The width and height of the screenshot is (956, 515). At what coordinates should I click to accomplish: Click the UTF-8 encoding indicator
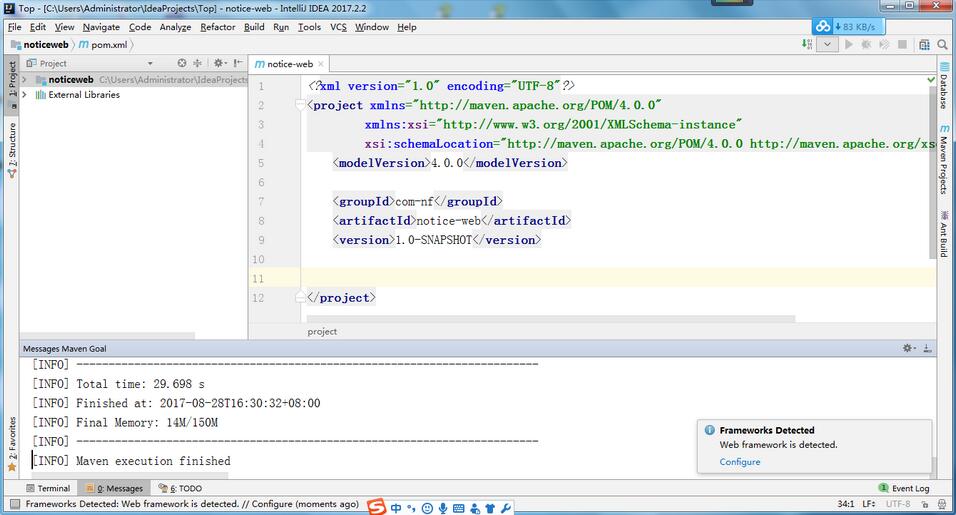[898, 504]
